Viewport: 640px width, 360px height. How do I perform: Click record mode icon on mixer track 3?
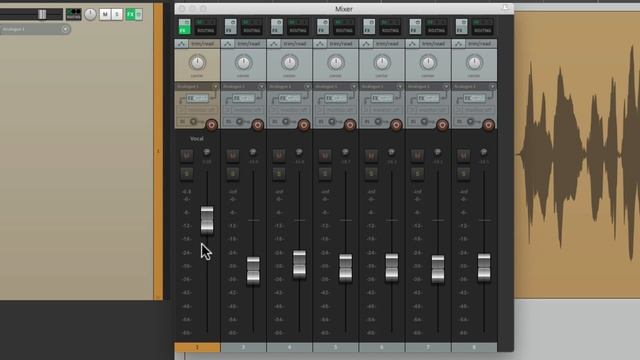[229, 122]
